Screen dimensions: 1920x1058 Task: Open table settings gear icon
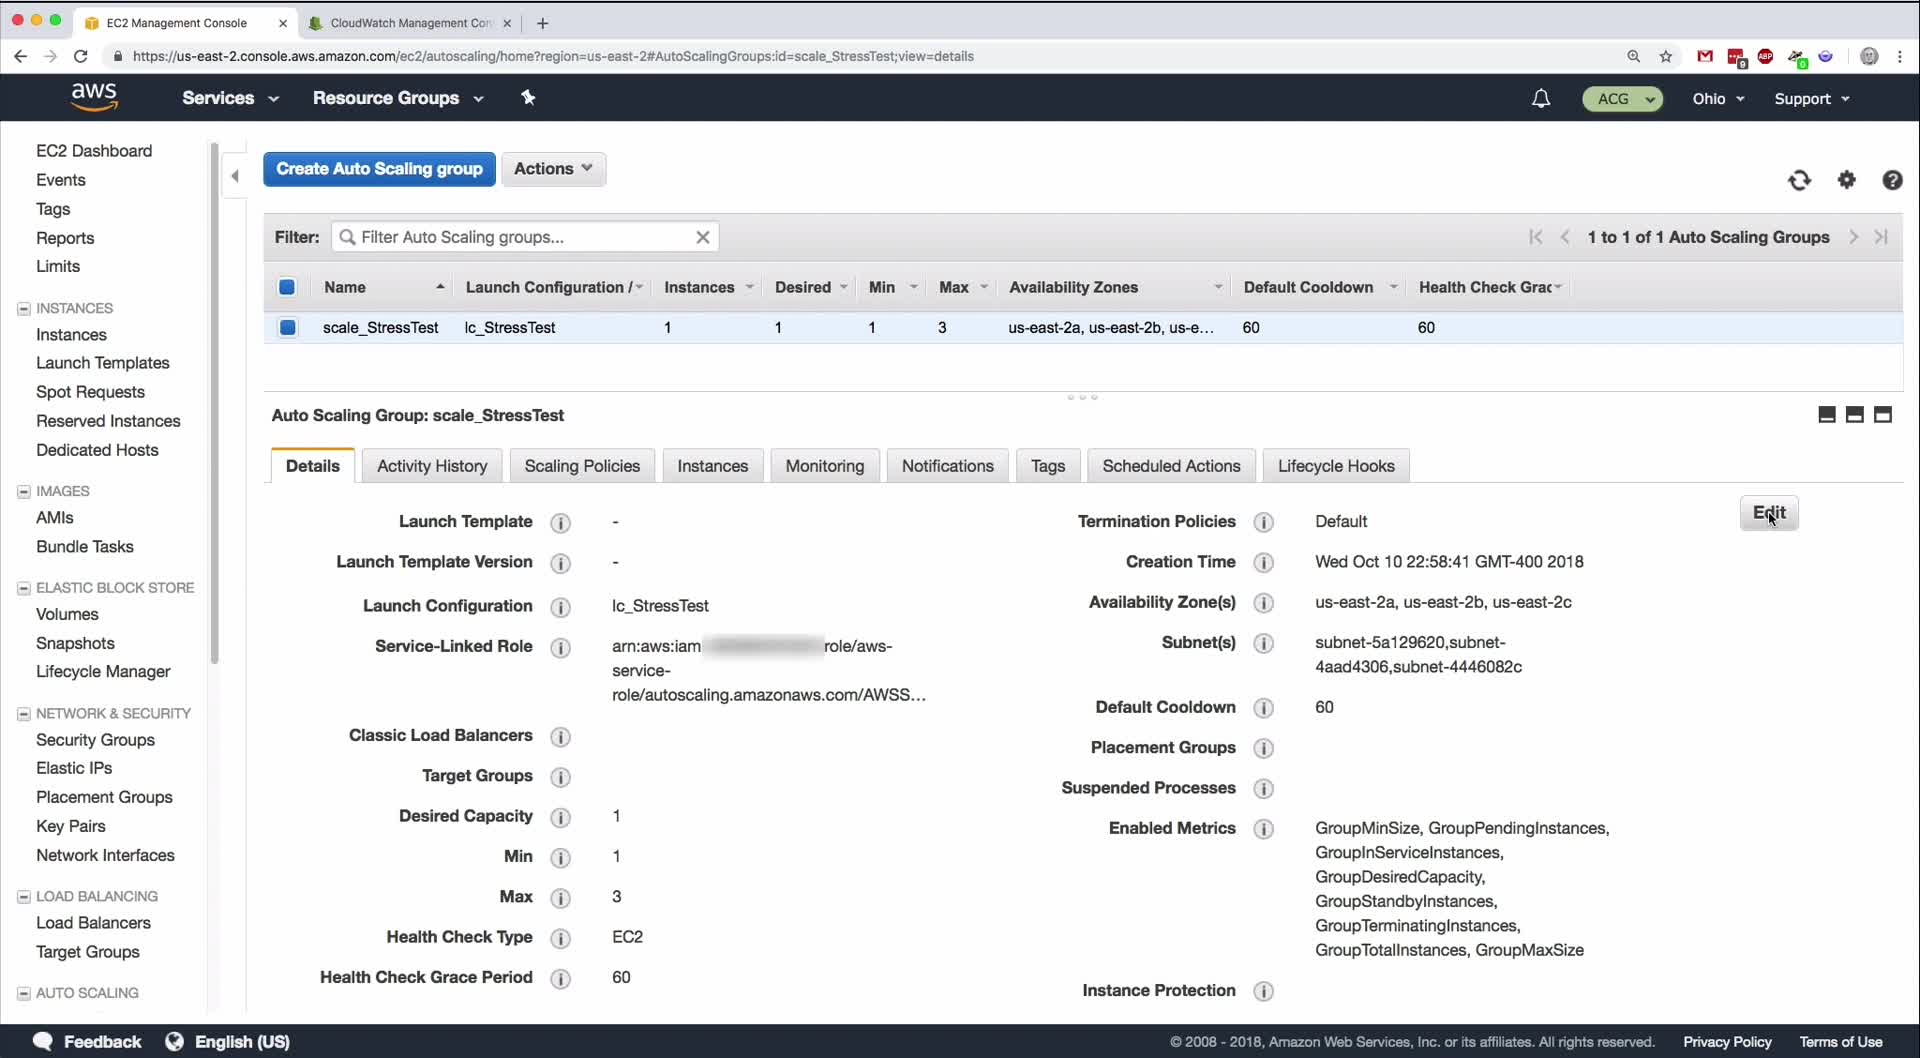tap(1846, 180)
